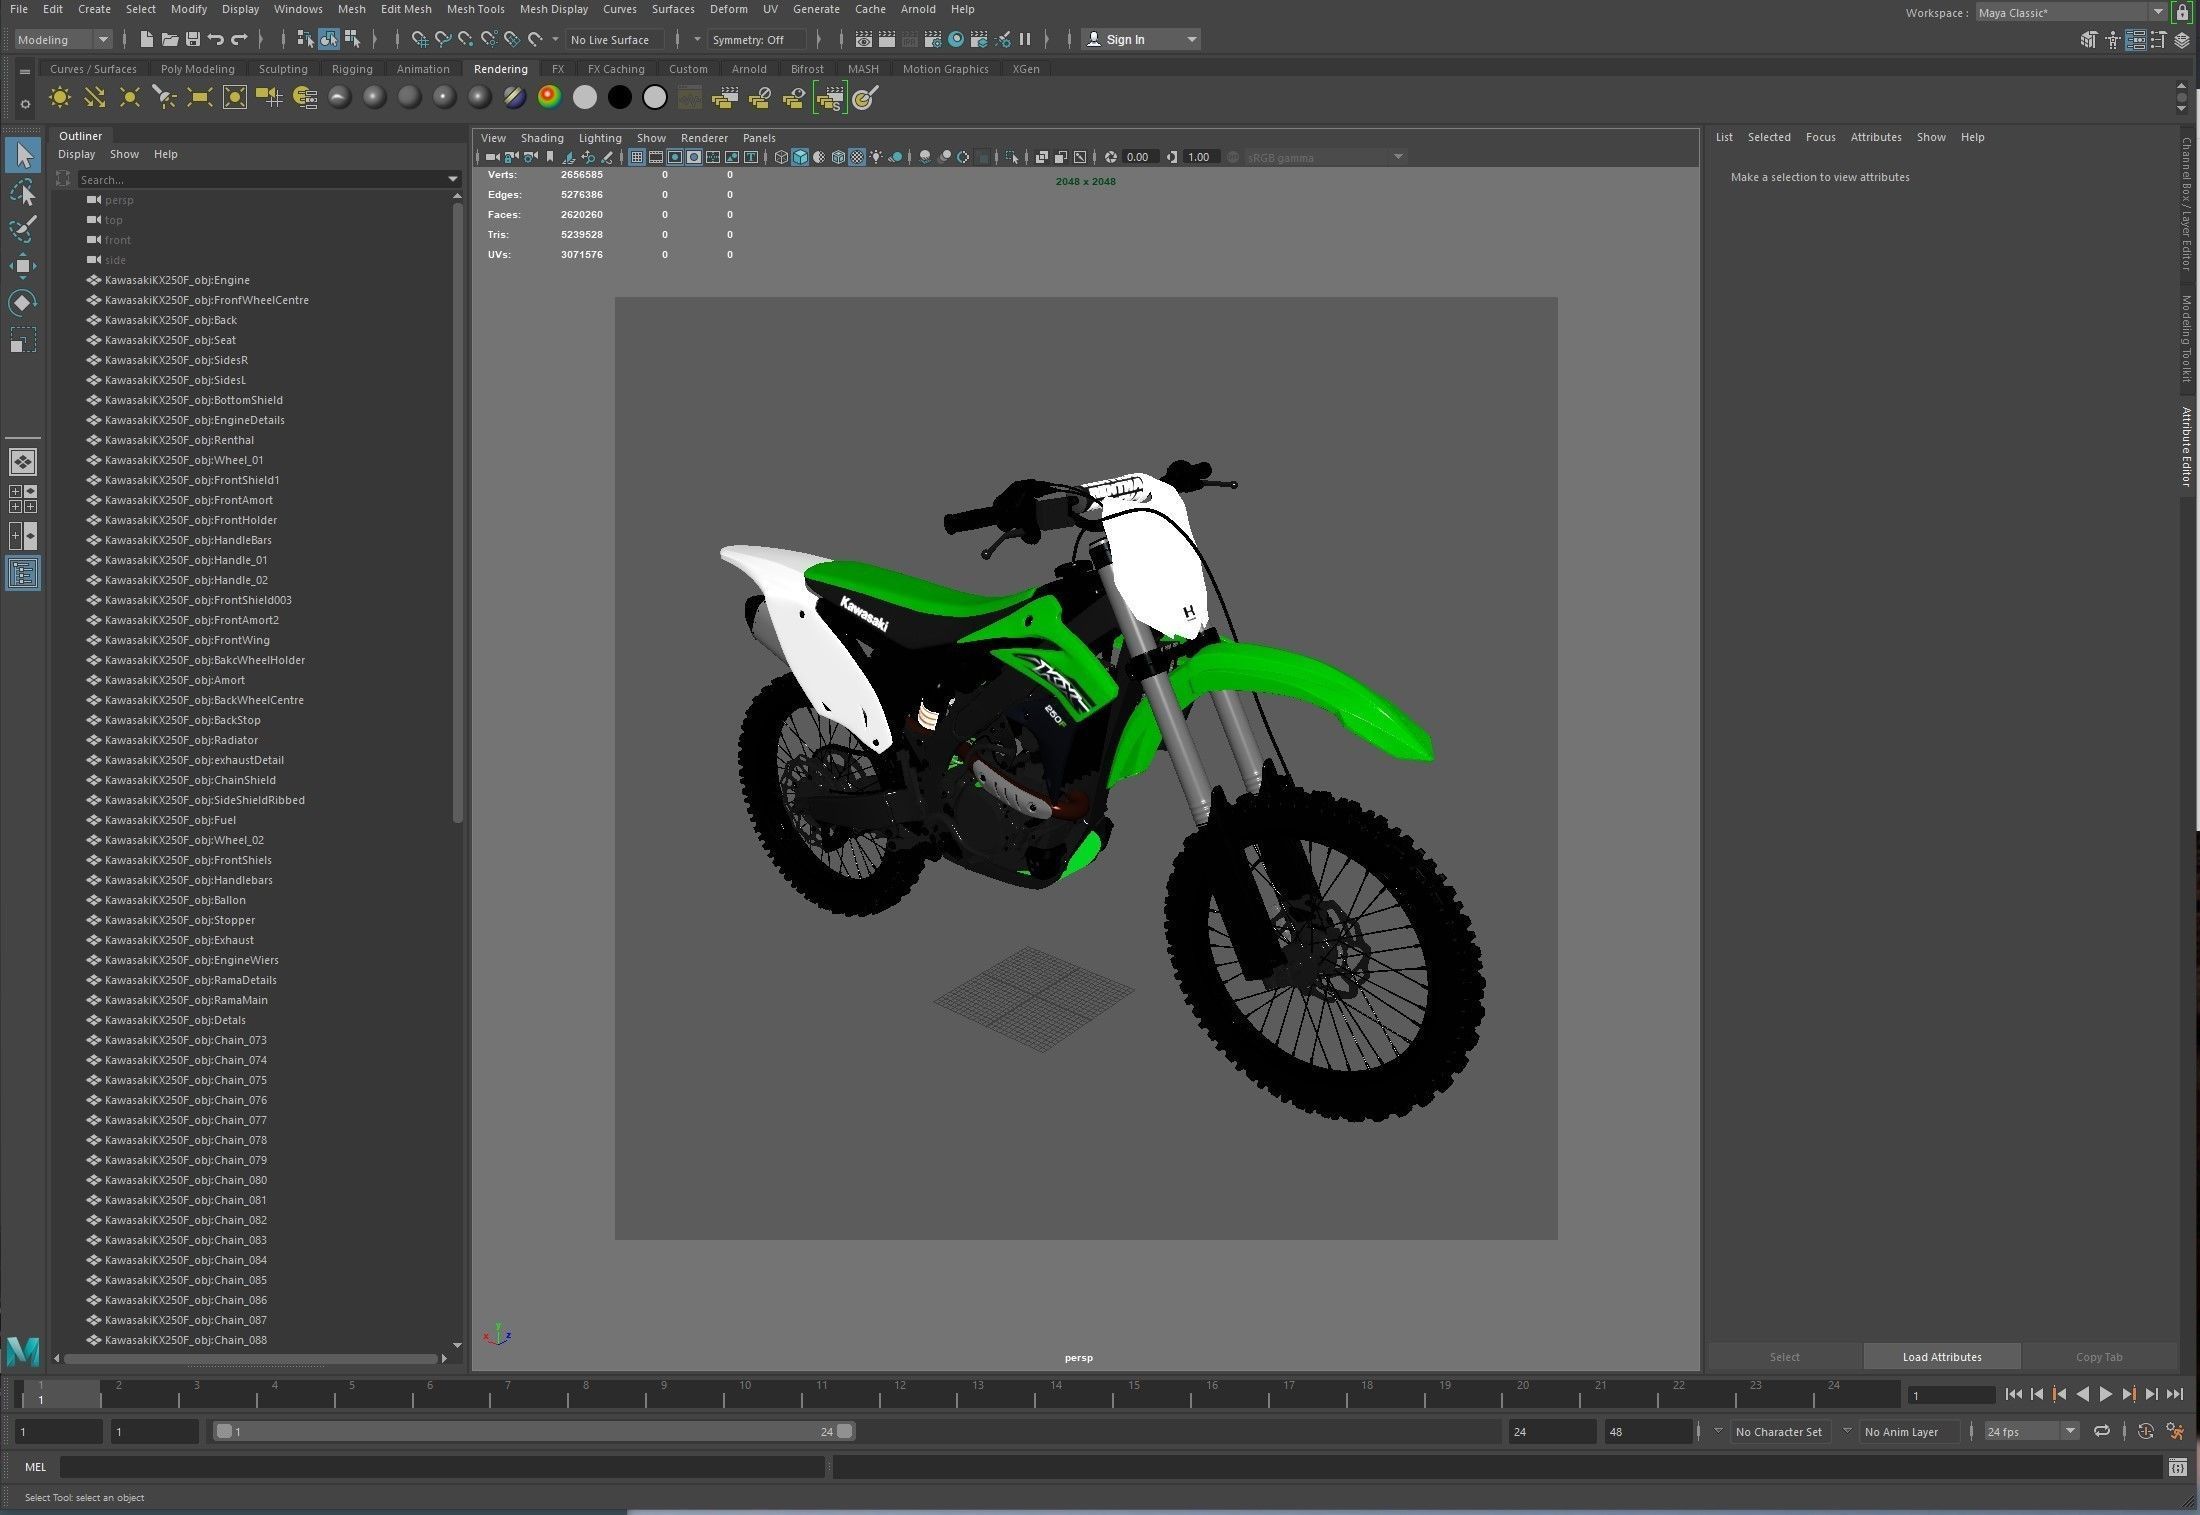
Task: Toggle viewport grid display
Action: click(637, 157)
